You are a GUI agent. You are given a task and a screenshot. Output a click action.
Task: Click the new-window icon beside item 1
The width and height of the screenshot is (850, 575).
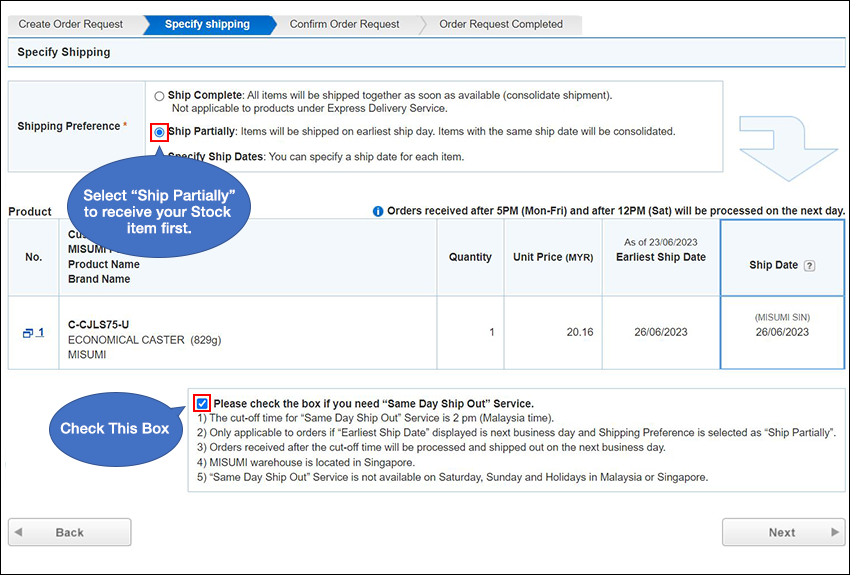(28, 333)
